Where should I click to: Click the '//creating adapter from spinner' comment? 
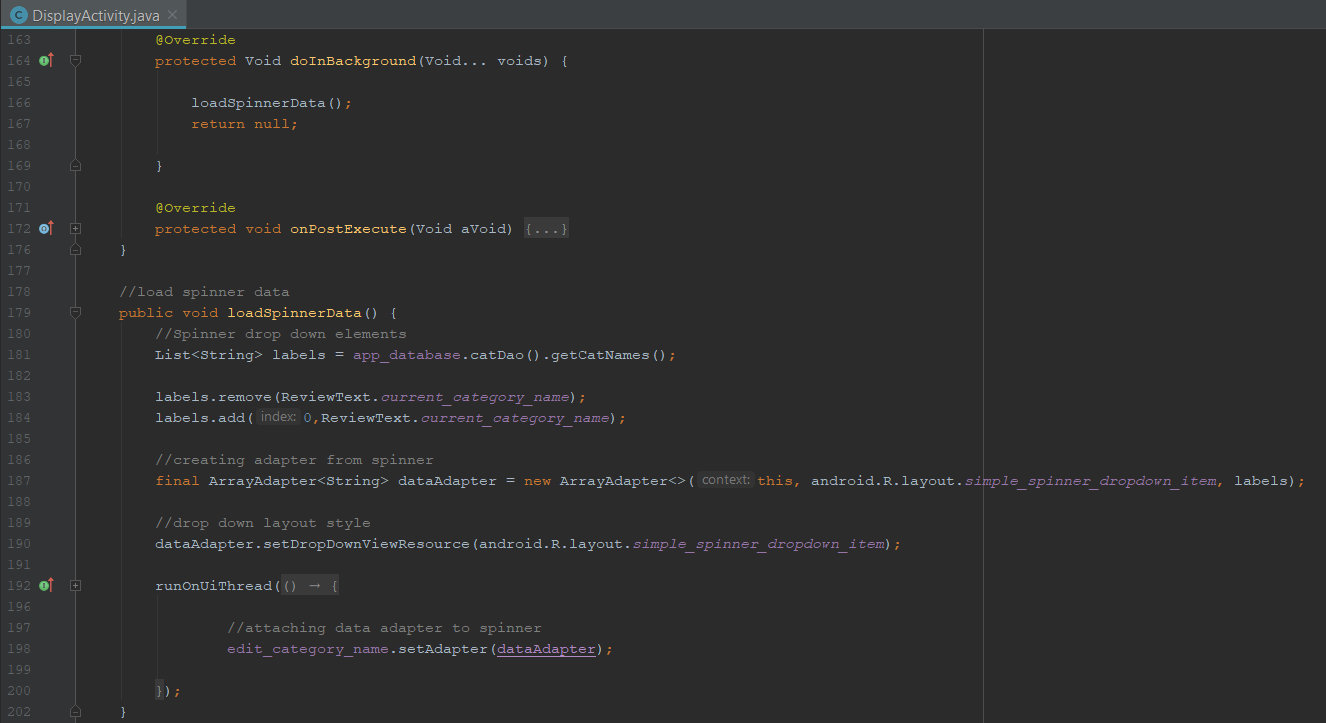click(294, 460)
